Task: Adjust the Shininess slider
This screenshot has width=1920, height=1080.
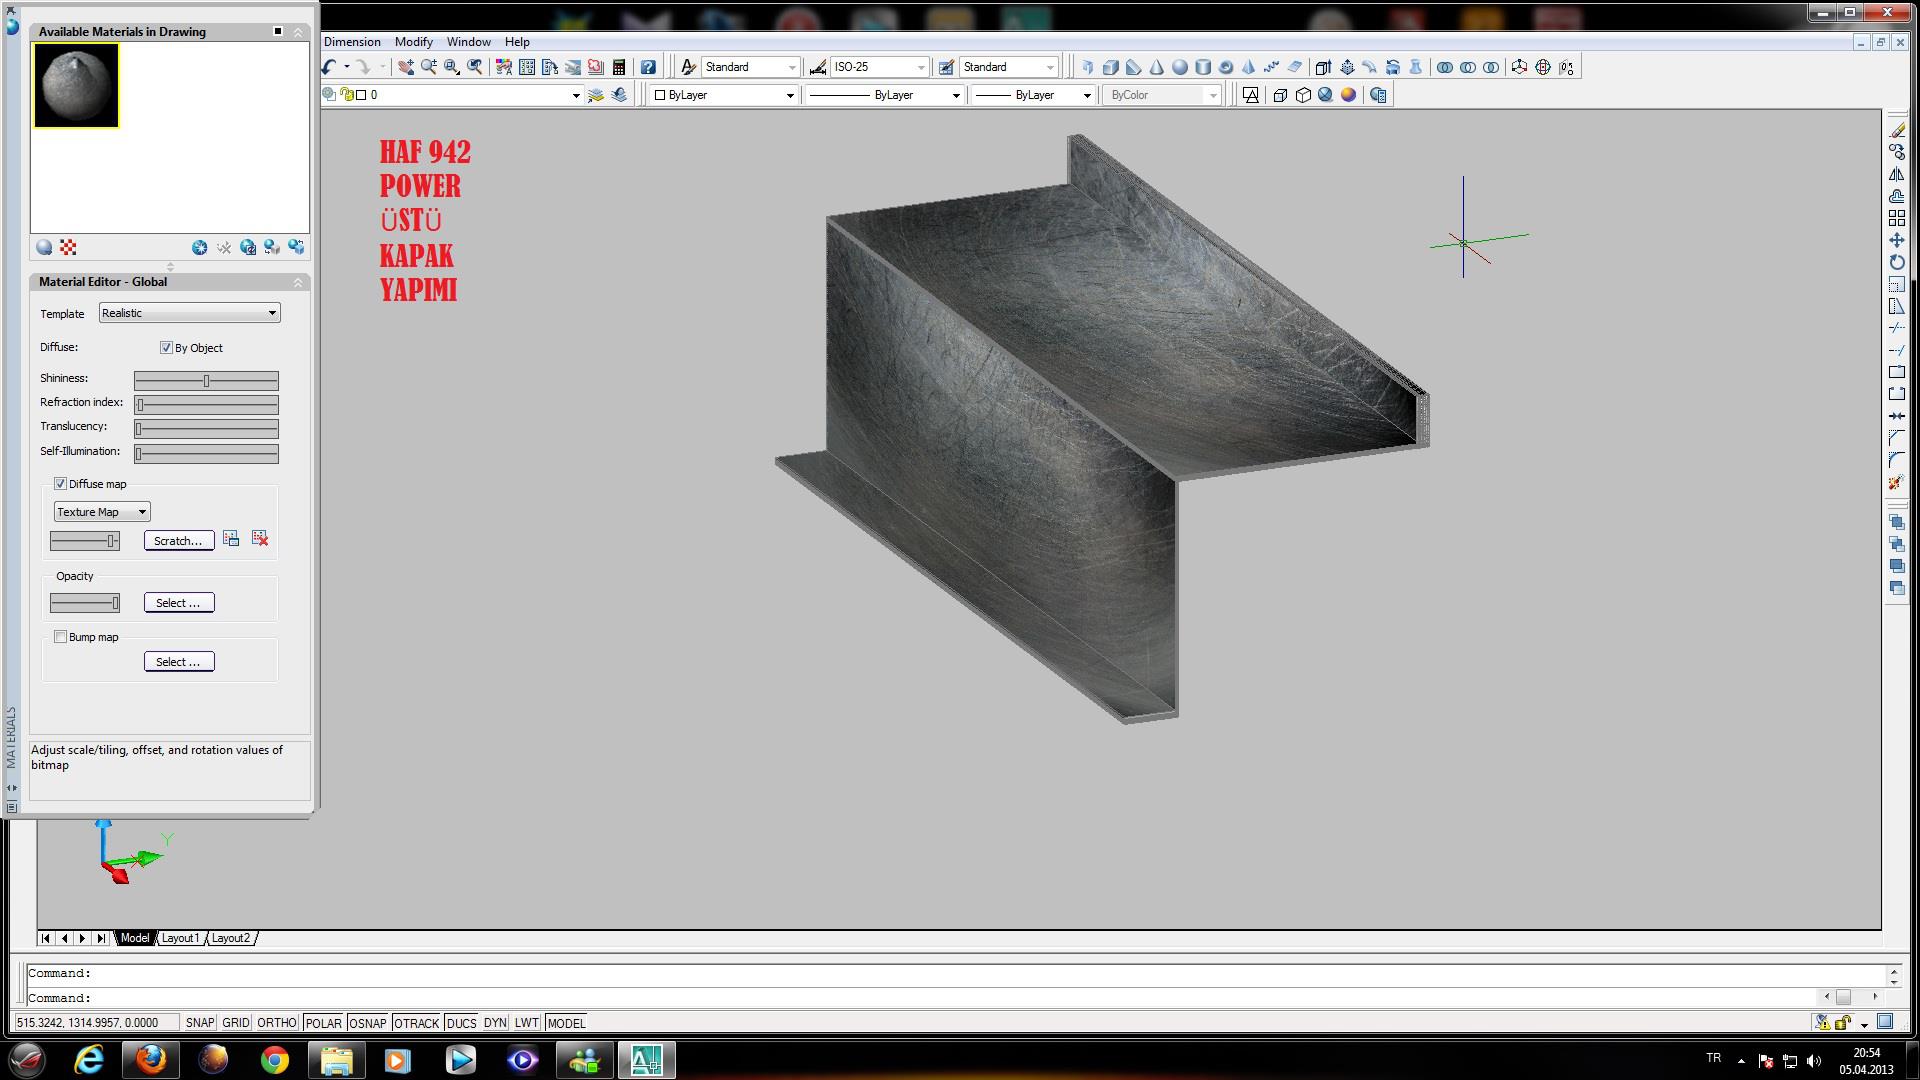Action: 206,381
